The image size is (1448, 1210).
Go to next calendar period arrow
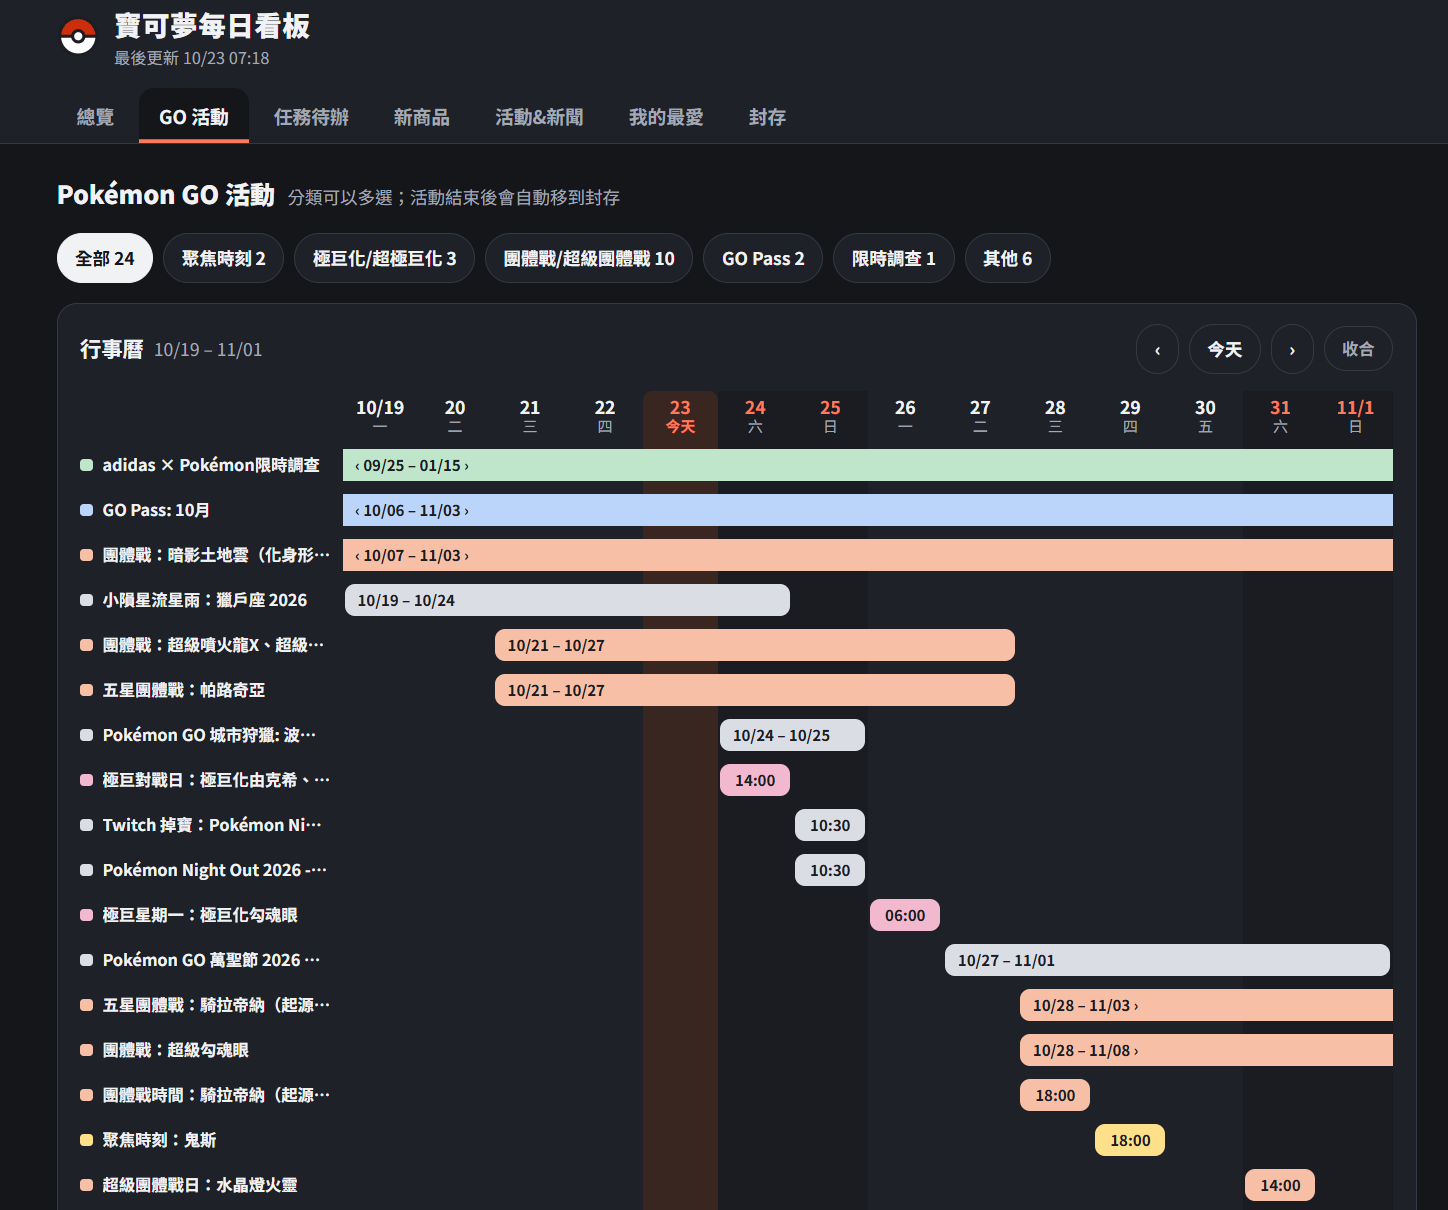1292,350
